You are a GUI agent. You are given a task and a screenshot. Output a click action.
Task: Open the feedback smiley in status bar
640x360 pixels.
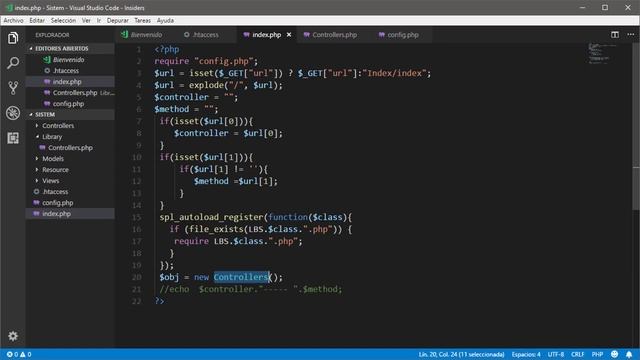pos(614,354)
